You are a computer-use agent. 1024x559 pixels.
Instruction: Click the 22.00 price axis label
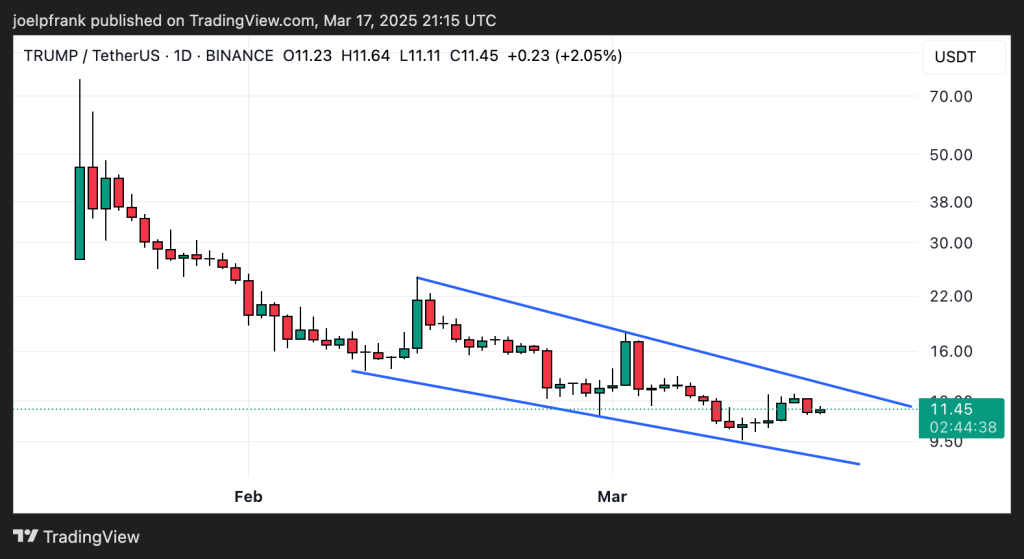[x=952, y=296]
